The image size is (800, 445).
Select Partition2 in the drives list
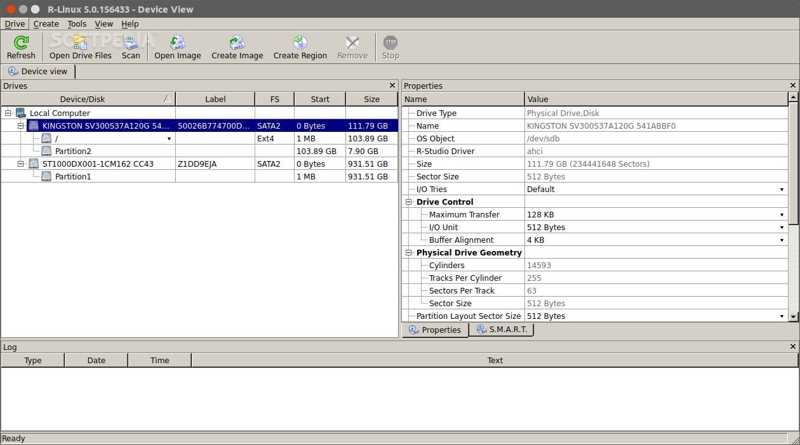click(x=72, y=151)
